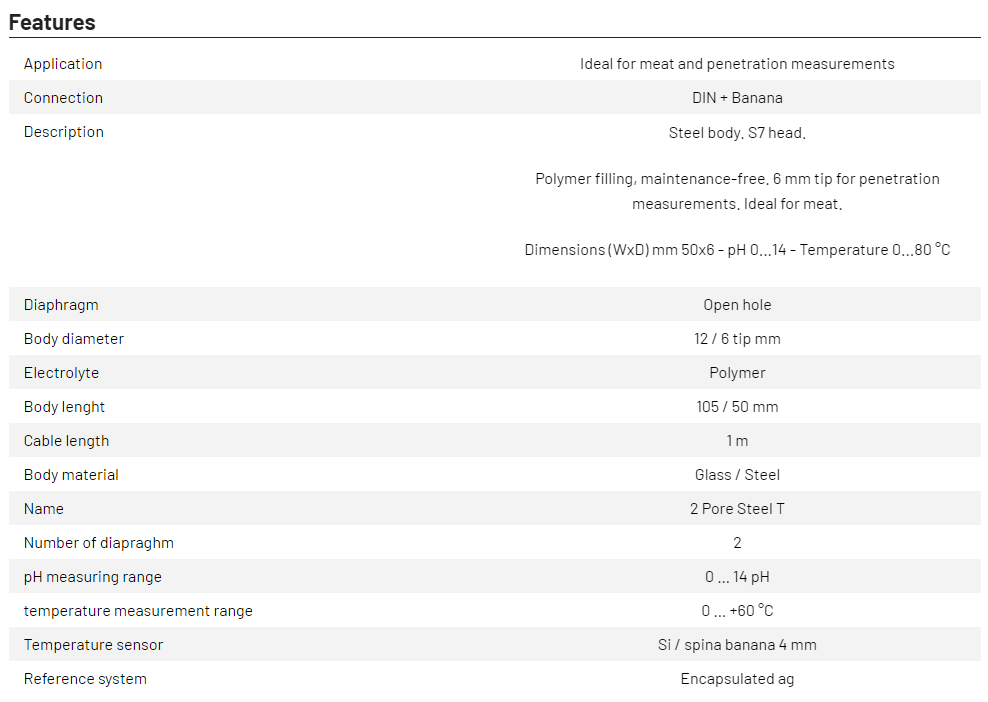This screenshot has width=988, height=702.
Task: Click the '2 Pore Steel T' name value
Action: click(x=737, y=509)
